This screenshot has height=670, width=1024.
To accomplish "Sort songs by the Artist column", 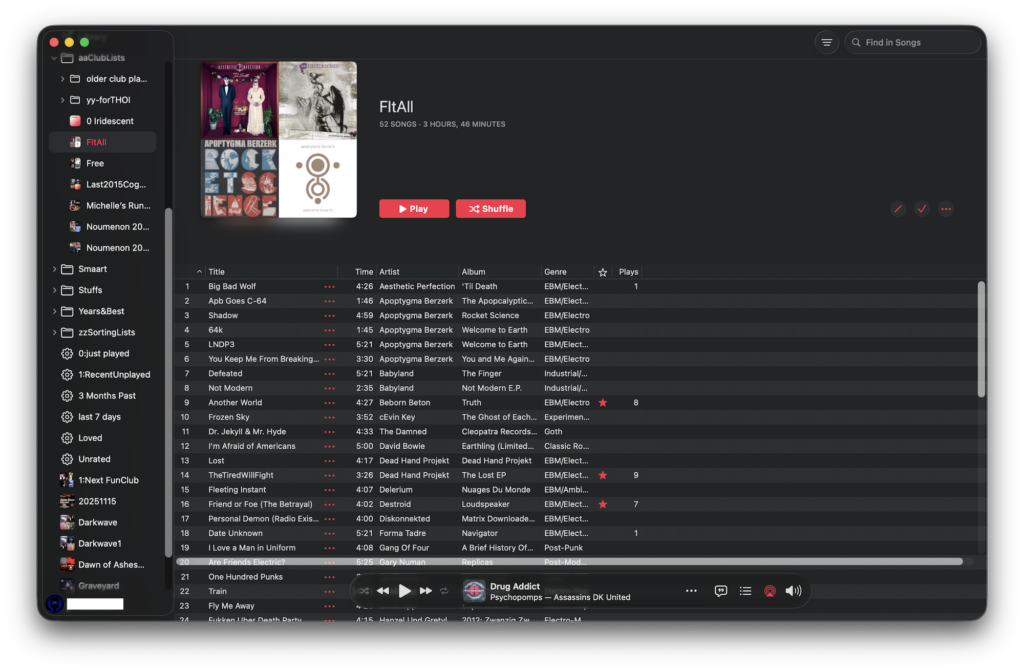I will [x=416, y=272].
